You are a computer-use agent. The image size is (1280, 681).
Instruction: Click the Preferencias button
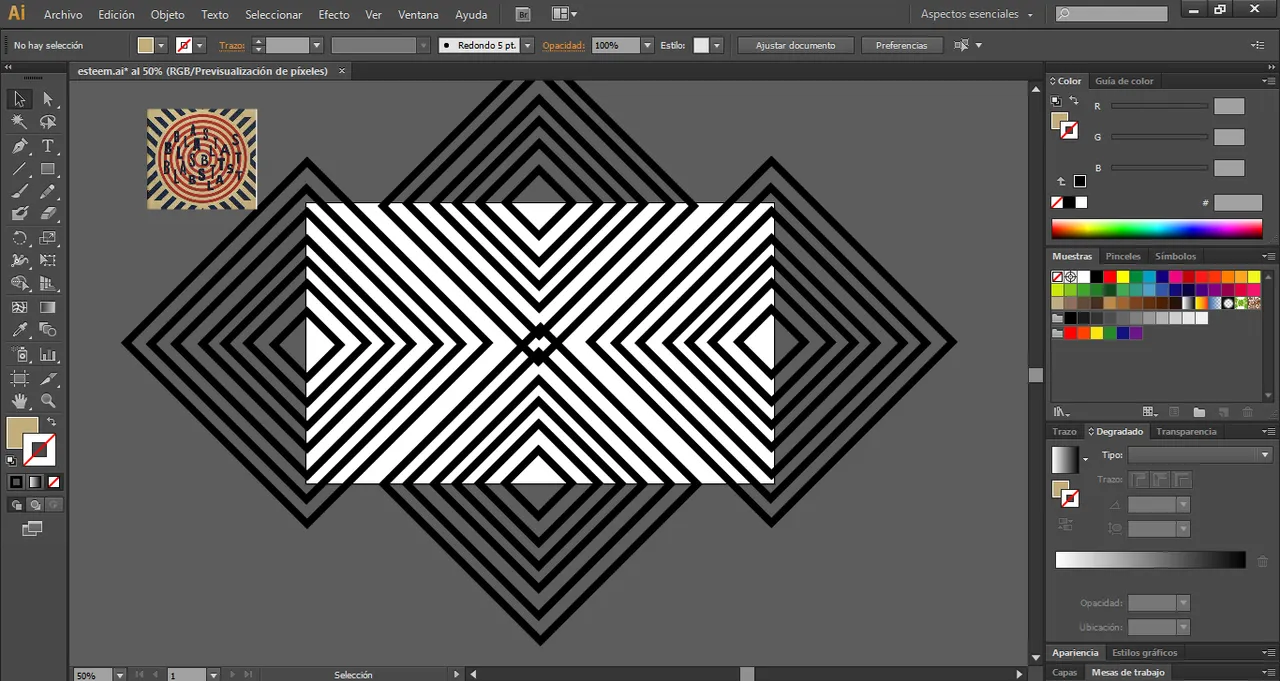coord(901,45)
